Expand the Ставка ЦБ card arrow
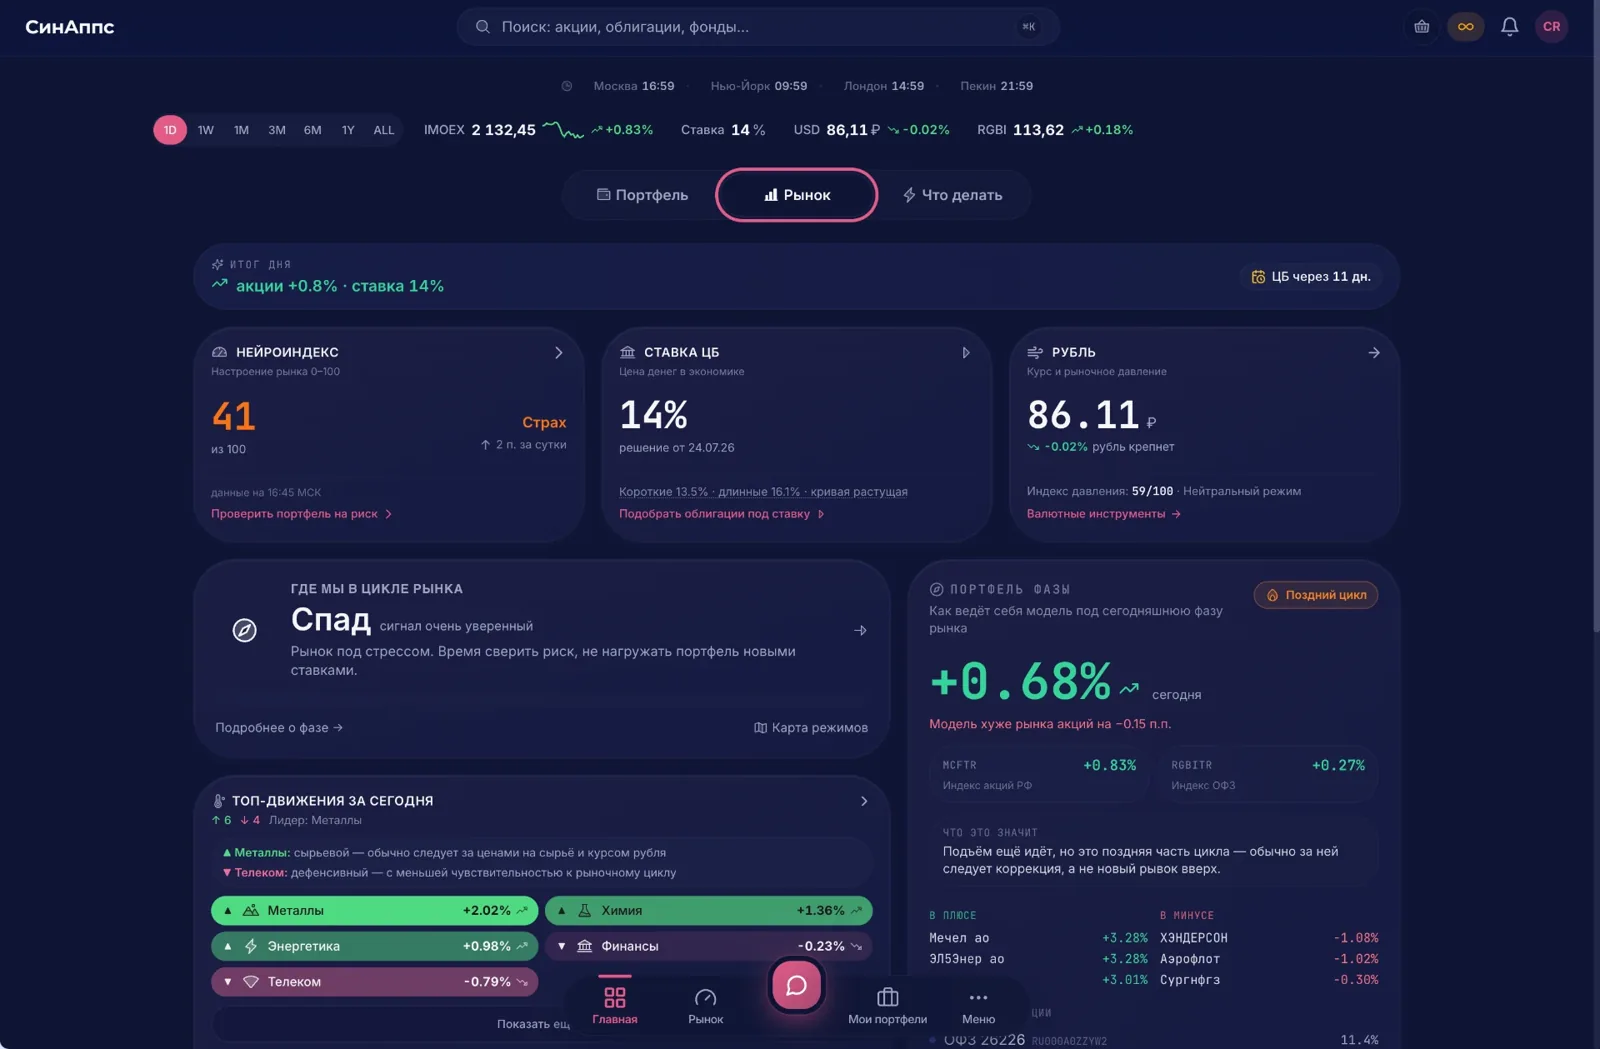The image size is (1600, 1049). point(966,353)
